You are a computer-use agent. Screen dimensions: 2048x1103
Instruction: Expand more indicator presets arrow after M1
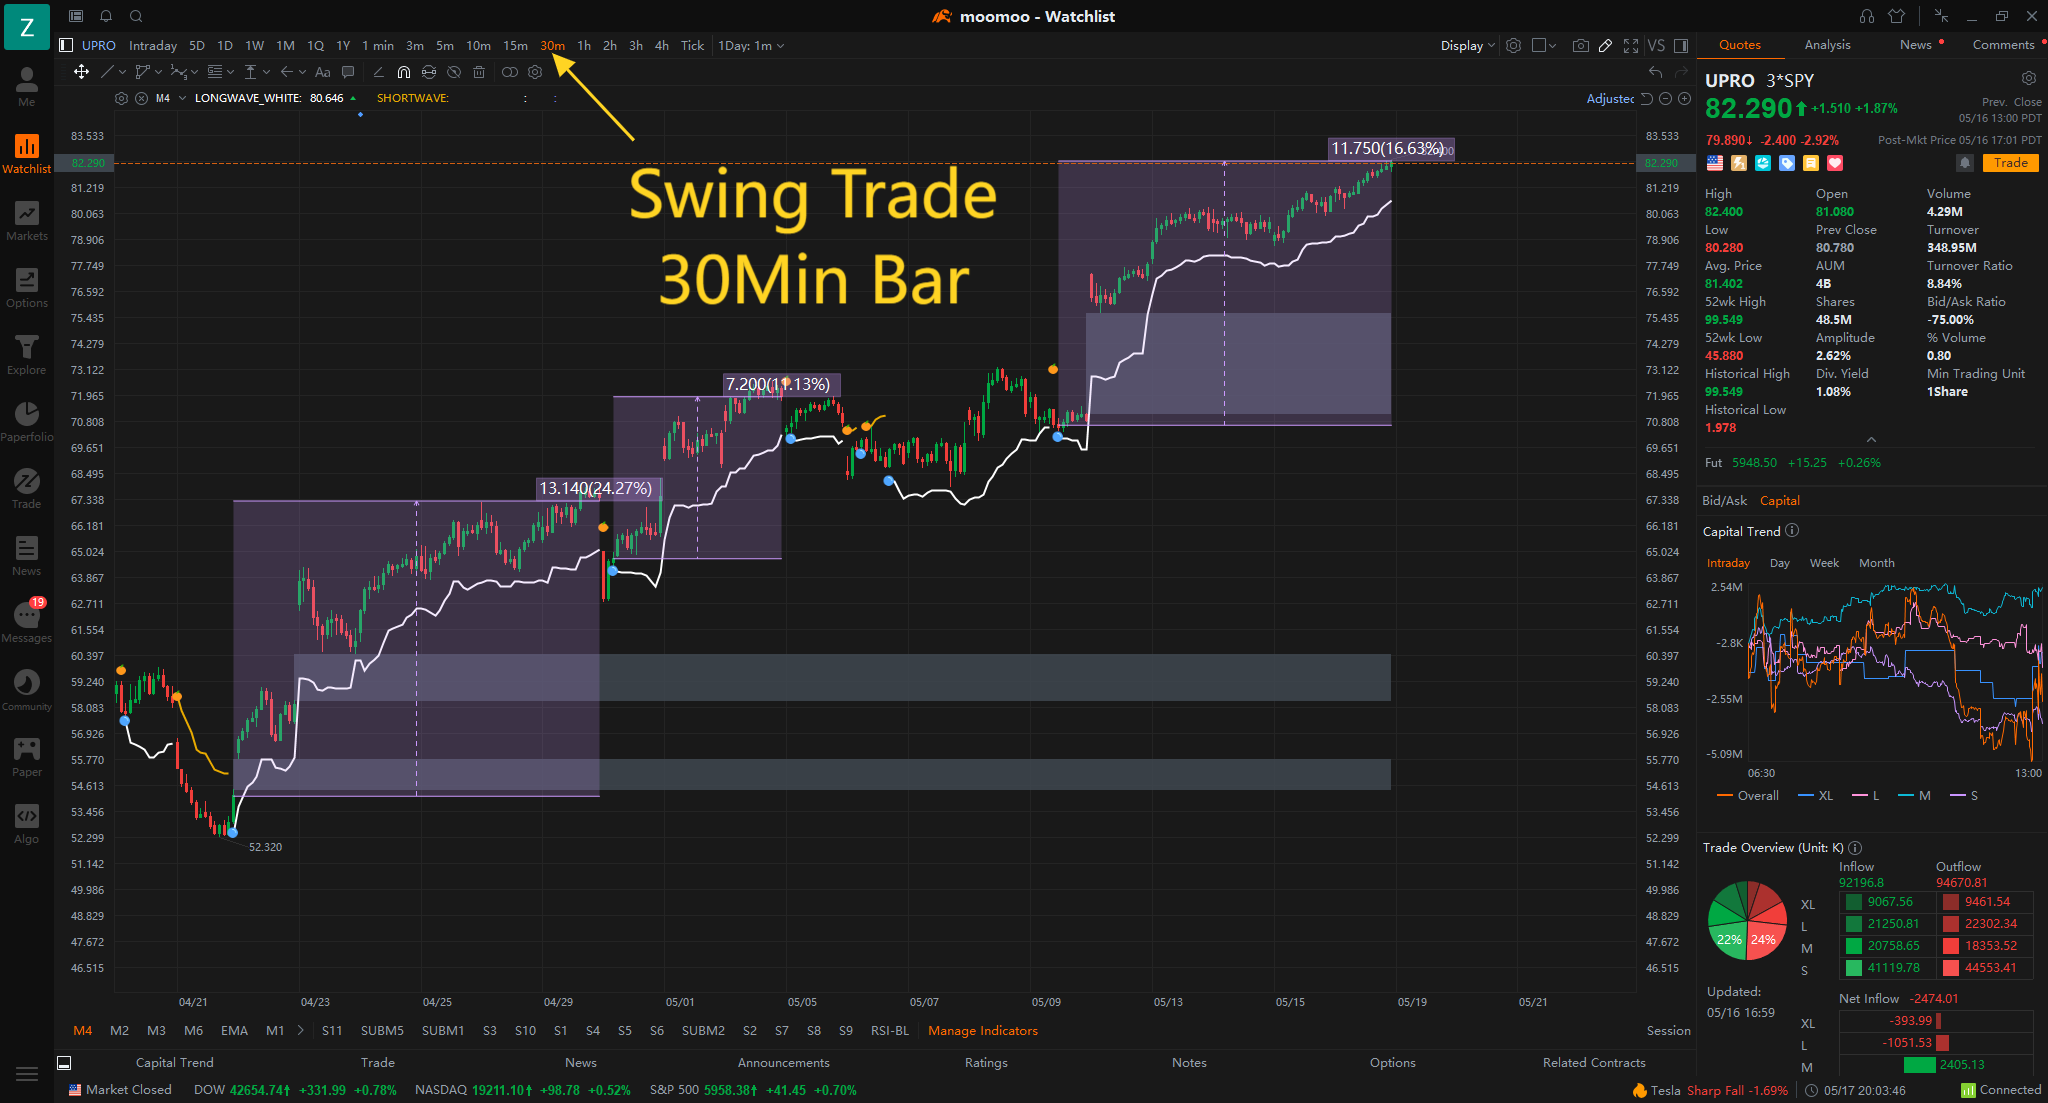(x=300, y=1030)
